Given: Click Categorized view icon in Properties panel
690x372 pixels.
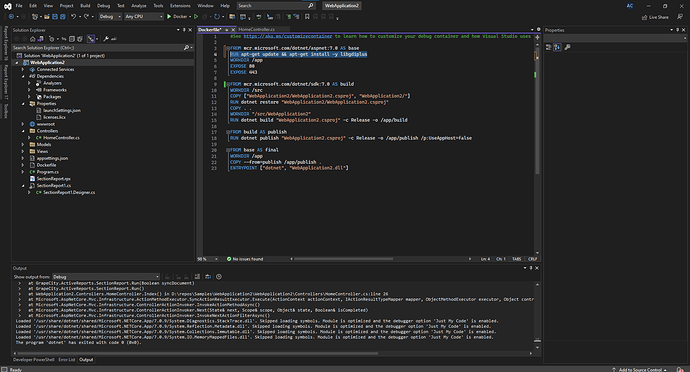Looking at the screenshot, I should (549, 47).
